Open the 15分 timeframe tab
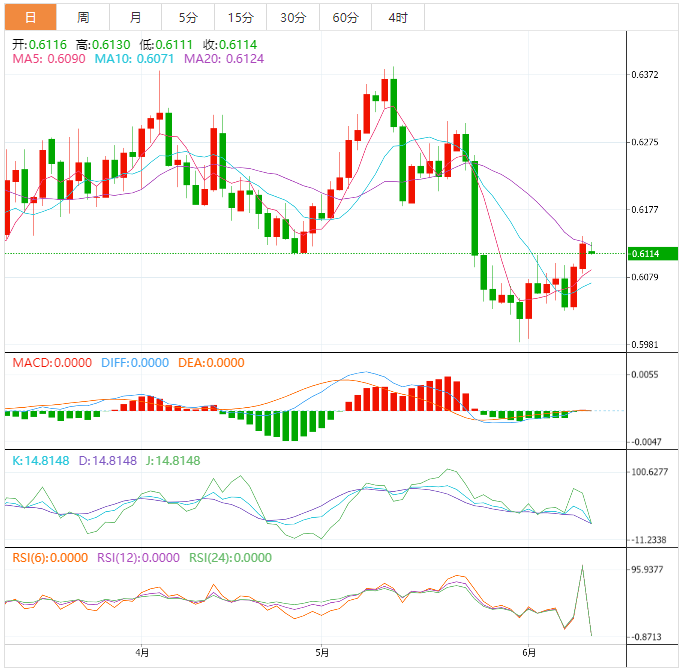Screen dimensions: 681x668 click(x=240, y=17)
